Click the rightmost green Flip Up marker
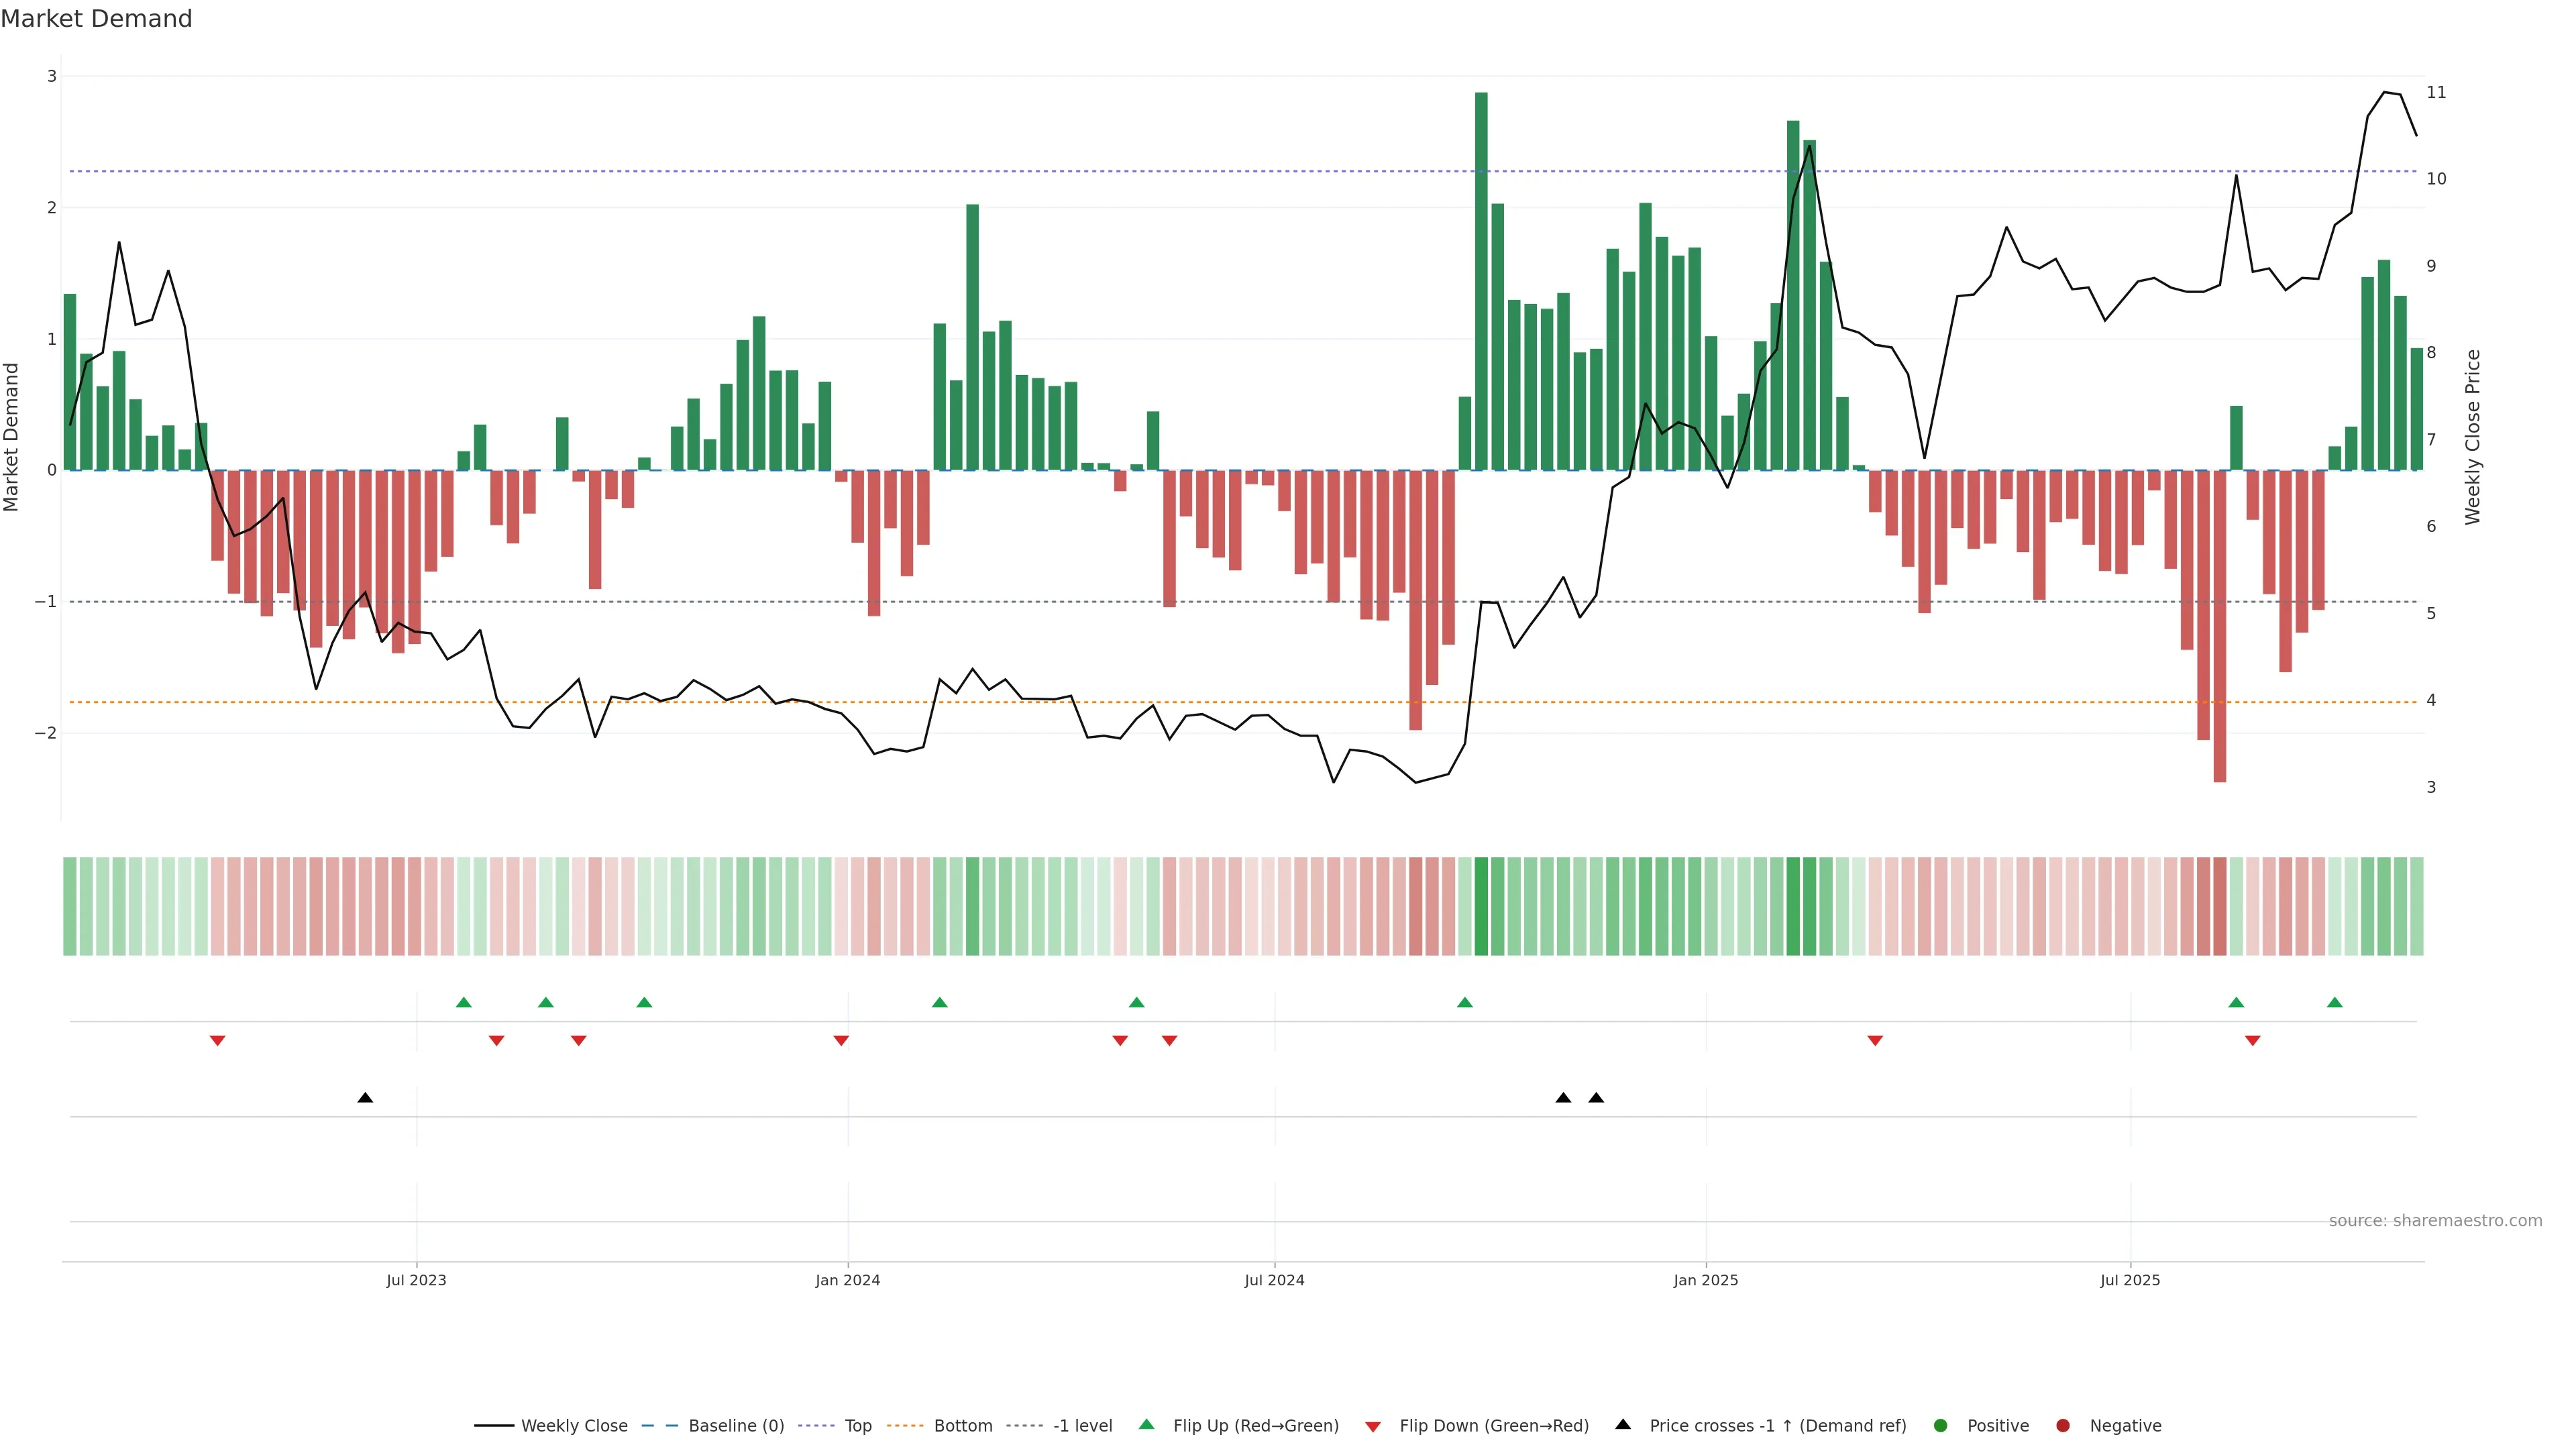Screen dimensions: 2576x1449 pyautogui.click(x=2335, y=1002)
